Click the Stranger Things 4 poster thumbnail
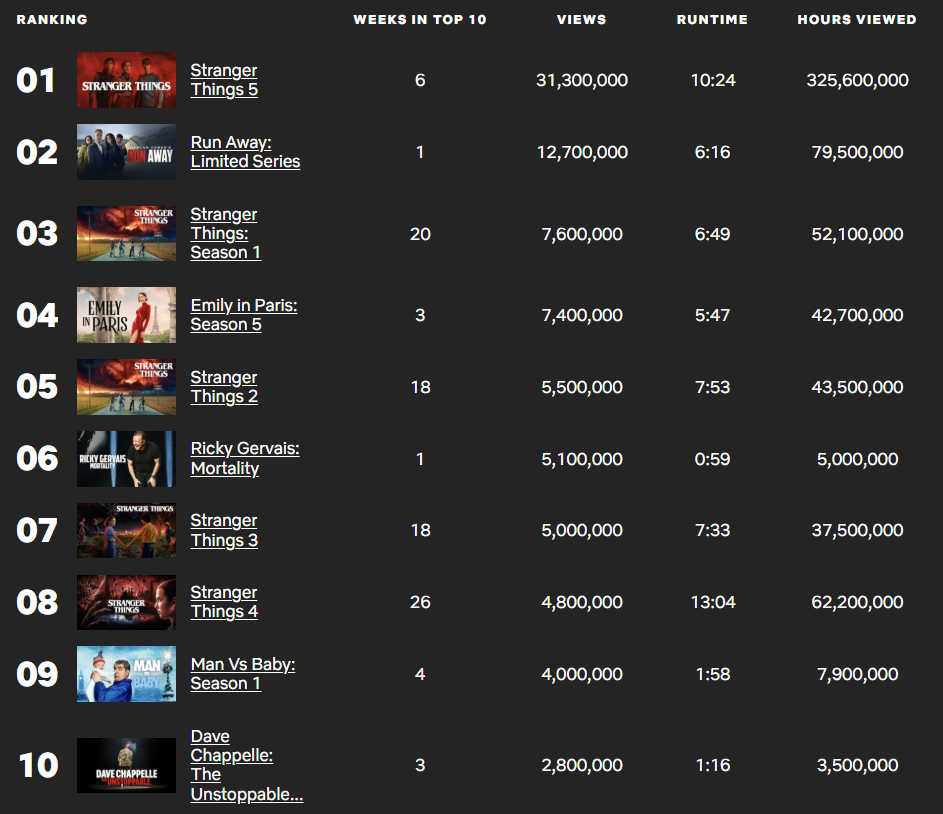 pos(126,602)
